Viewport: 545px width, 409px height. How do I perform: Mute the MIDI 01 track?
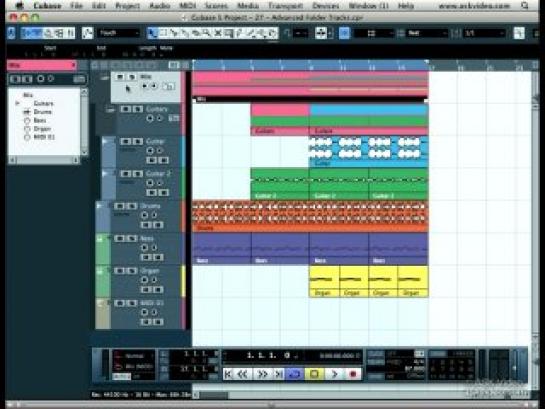click(x=119, y=303)
